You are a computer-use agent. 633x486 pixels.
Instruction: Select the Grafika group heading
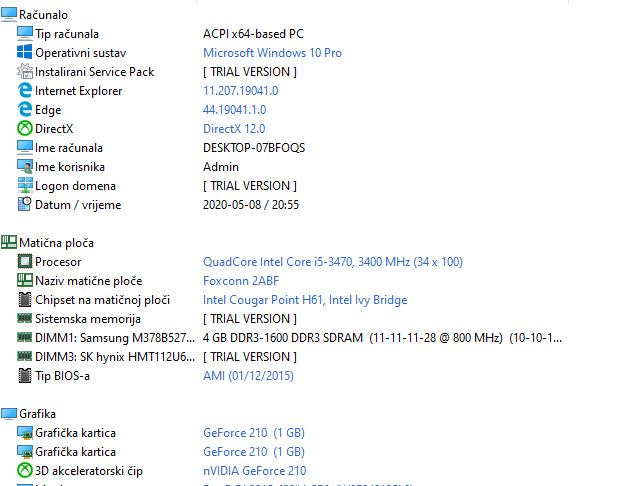[x=37, y=414]
